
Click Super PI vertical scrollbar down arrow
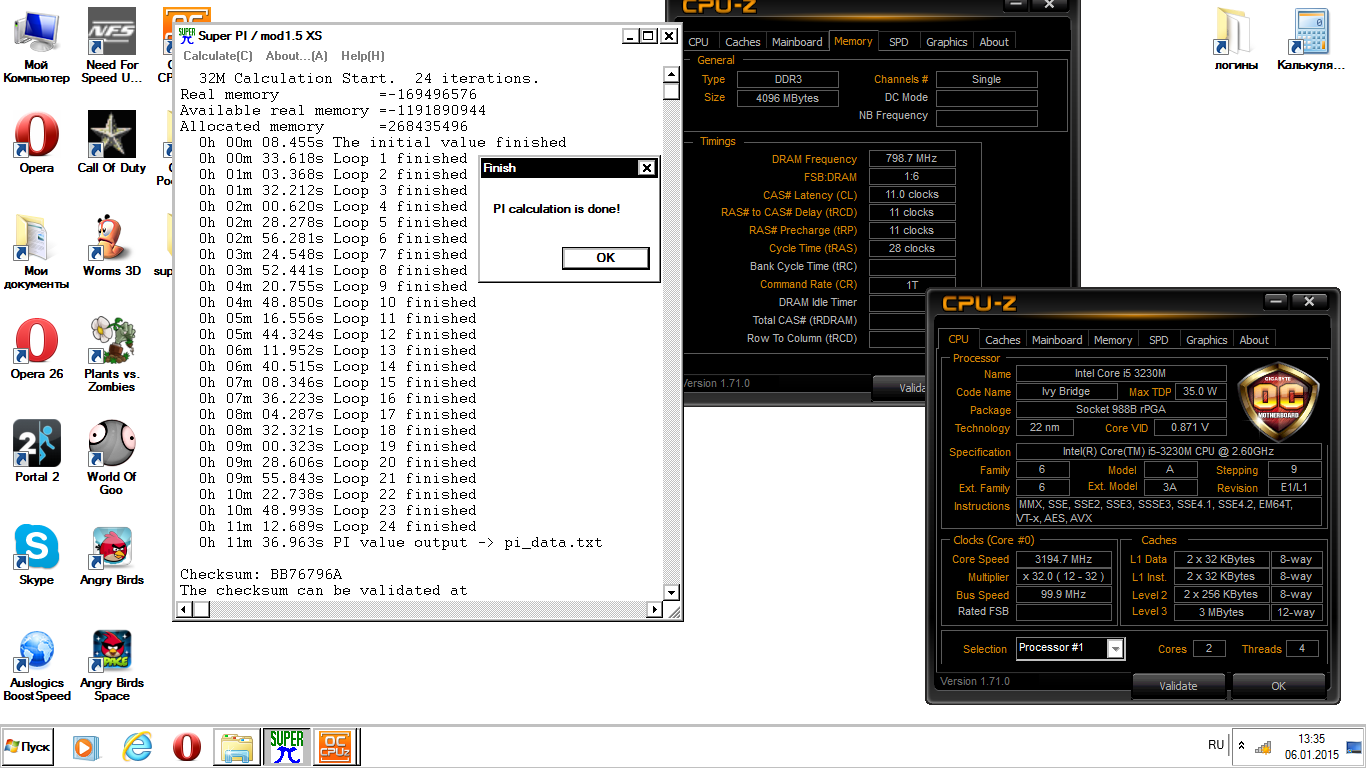point(671,594)
